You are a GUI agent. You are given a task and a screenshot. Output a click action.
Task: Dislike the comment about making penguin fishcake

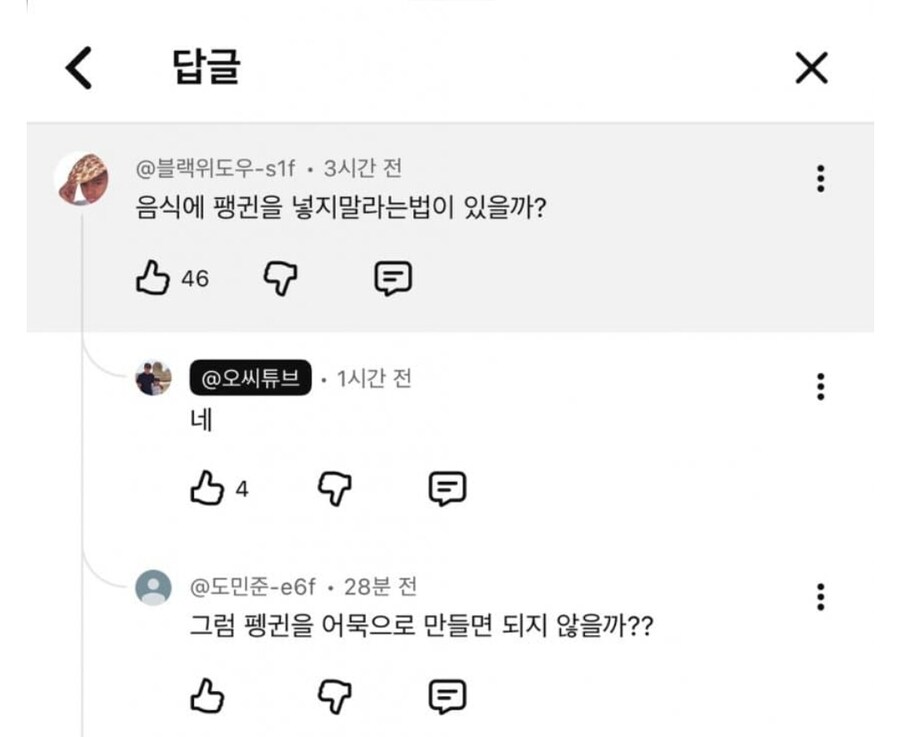tap(336, 695)
